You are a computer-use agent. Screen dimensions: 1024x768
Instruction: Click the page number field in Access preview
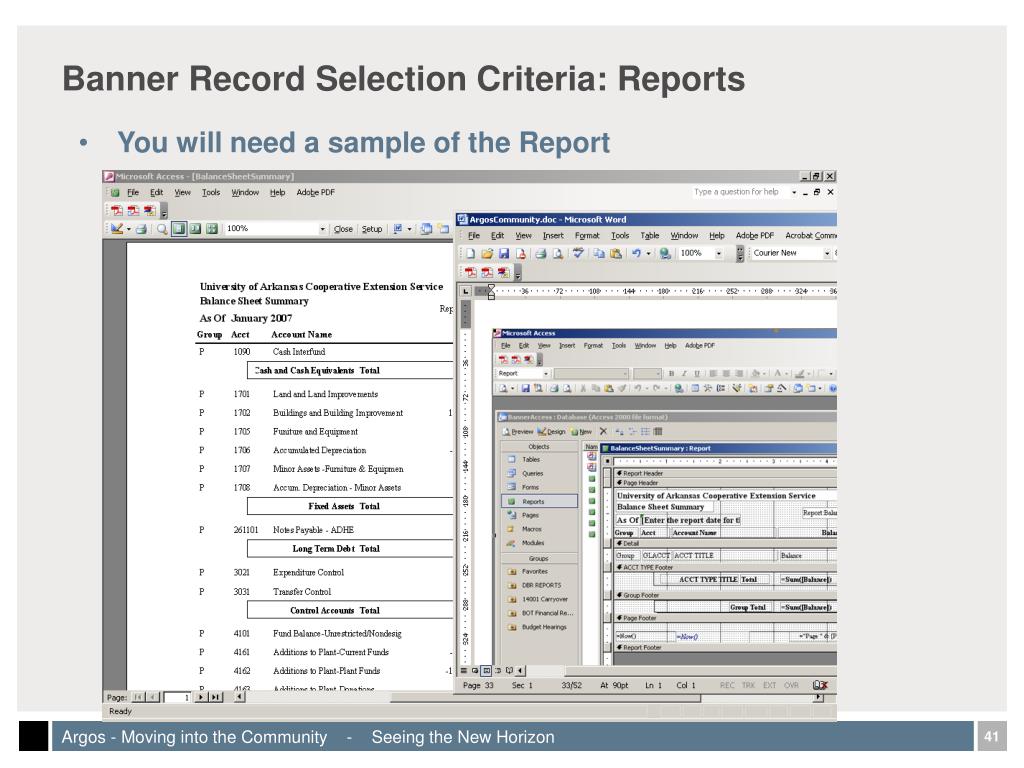tap(177, 697)
